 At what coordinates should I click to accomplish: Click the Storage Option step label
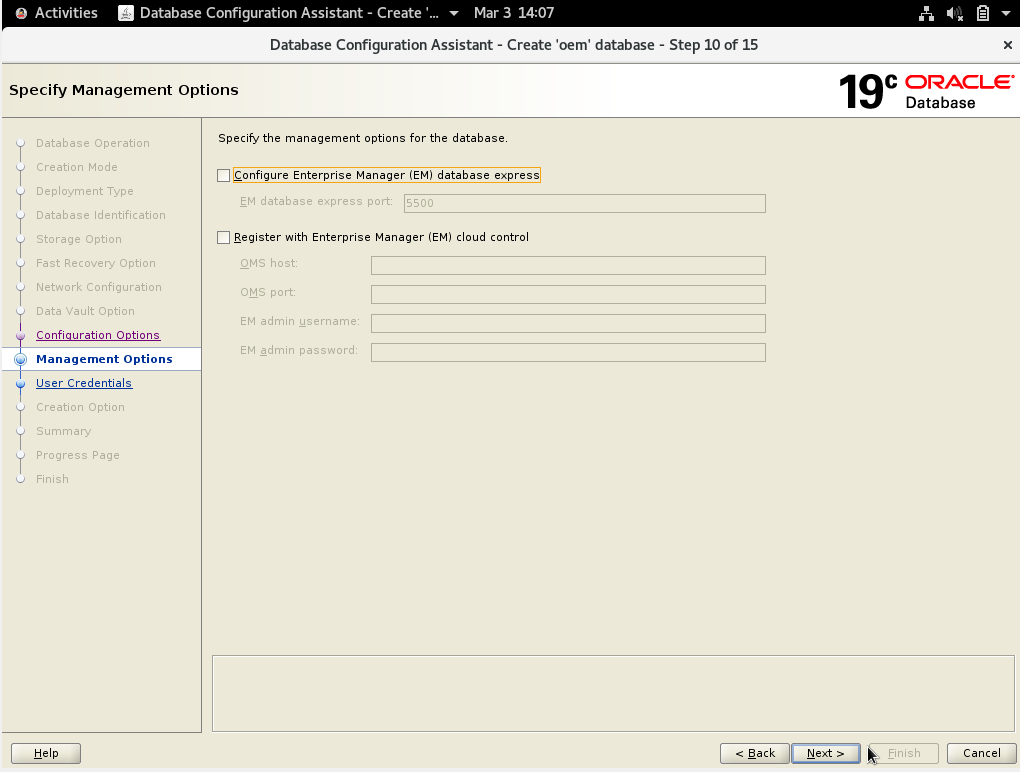tap(79, 239)
